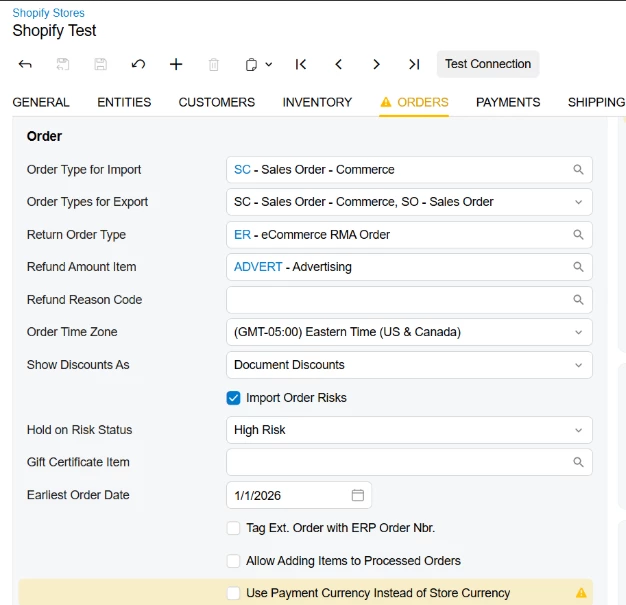Screen dimensions: 626x605
Task: Go to the previous record
Action: [339, 64]
